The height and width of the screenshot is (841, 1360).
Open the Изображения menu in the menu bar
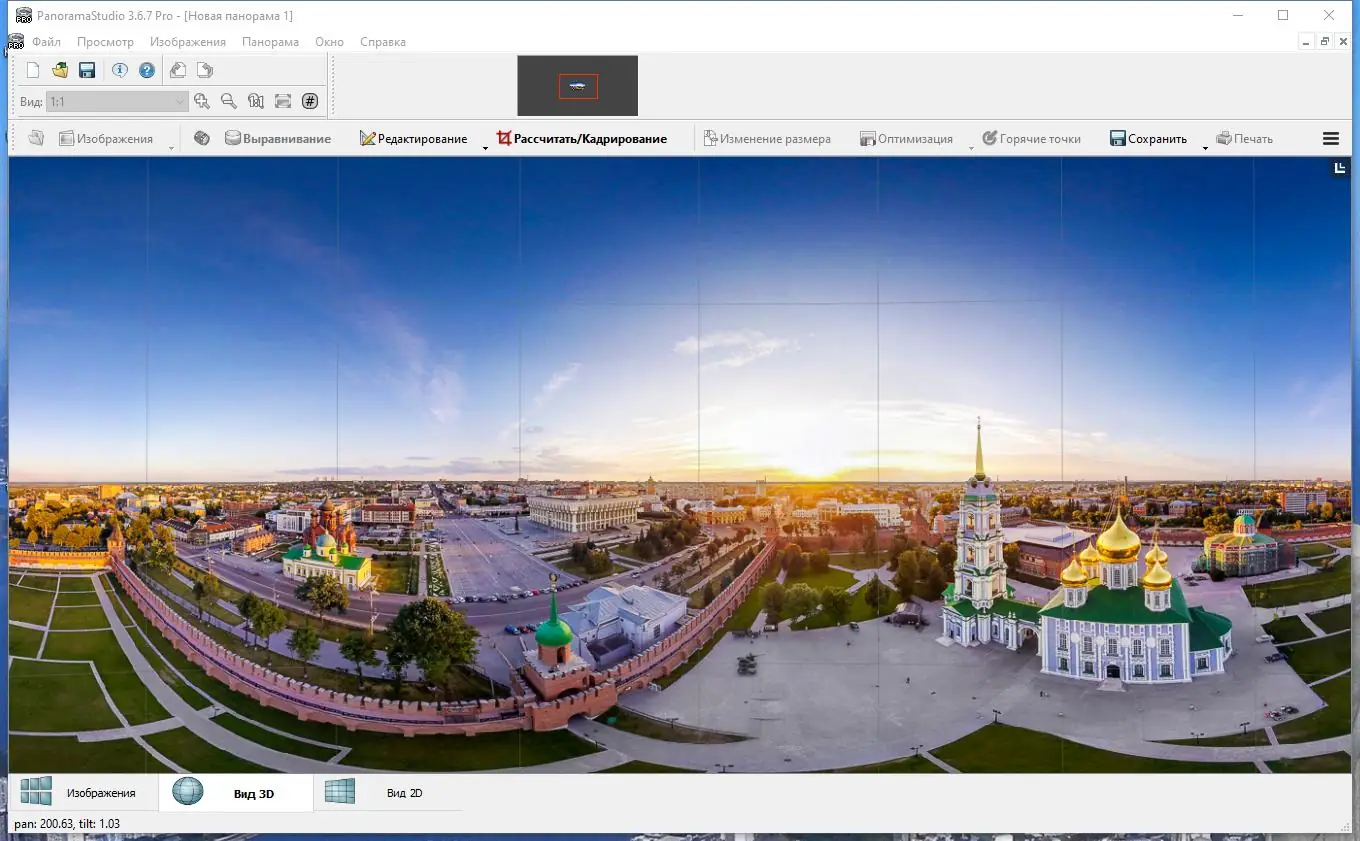pyautogui.click(x=188, y=42)
